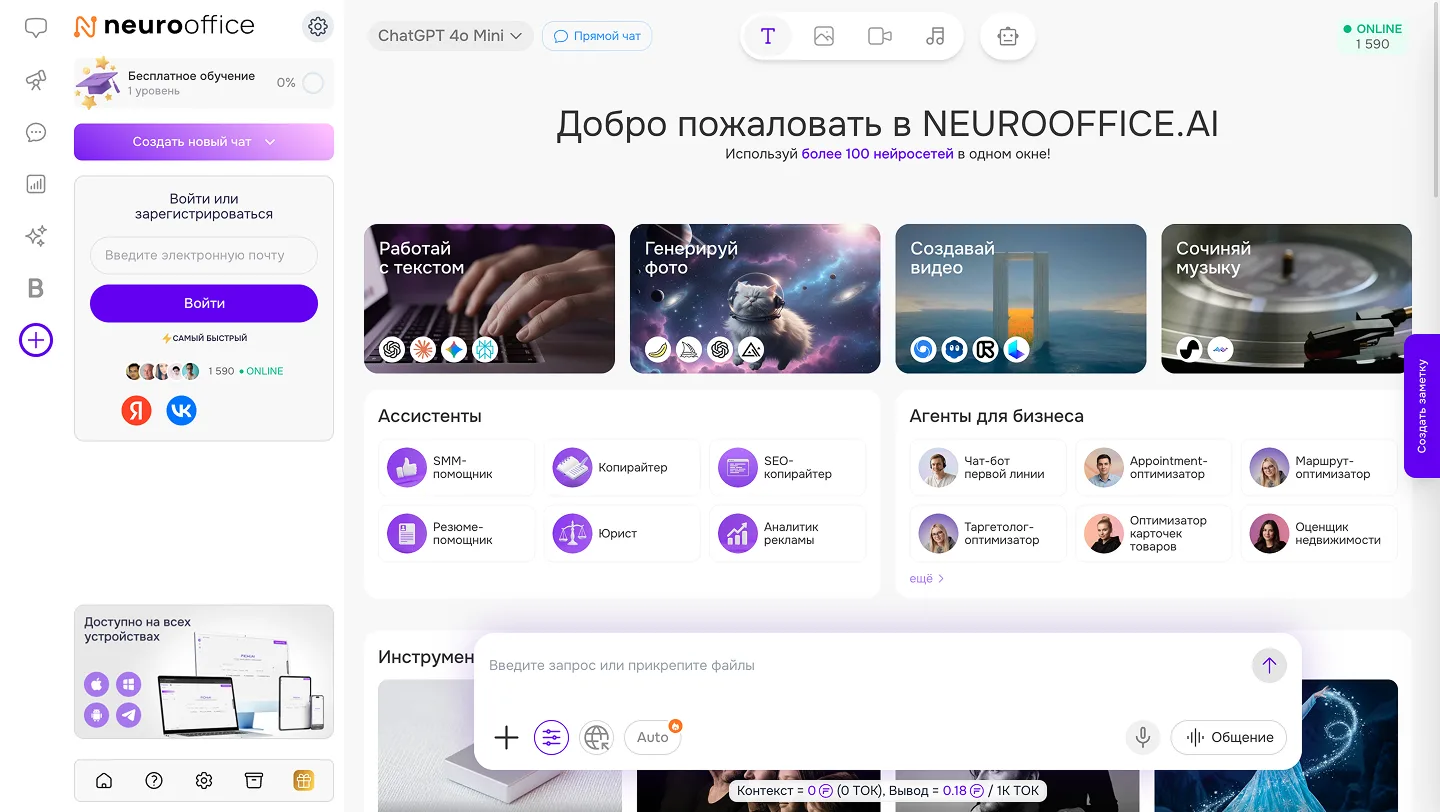Viewport: 1440px width, 812px height.
Task: Open settings gear next to neurooffice logo
Action: pyautogui.click(x=318, y=27)
